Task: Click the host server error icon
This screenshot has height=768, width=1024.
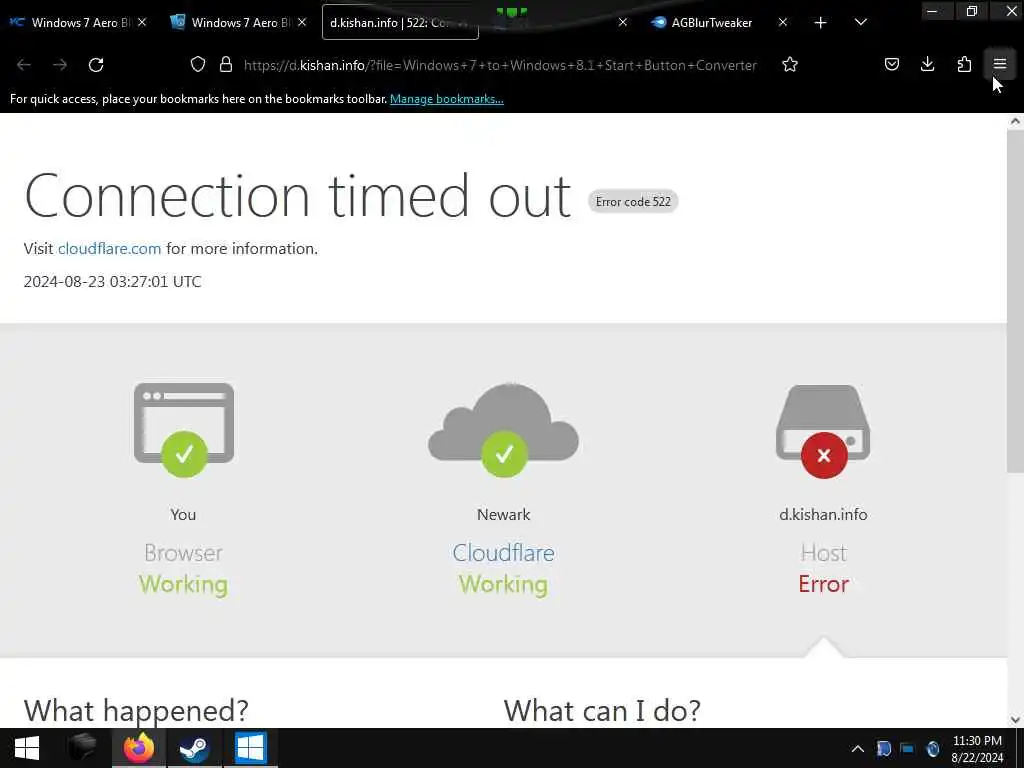Action: (x=824, y=431)
